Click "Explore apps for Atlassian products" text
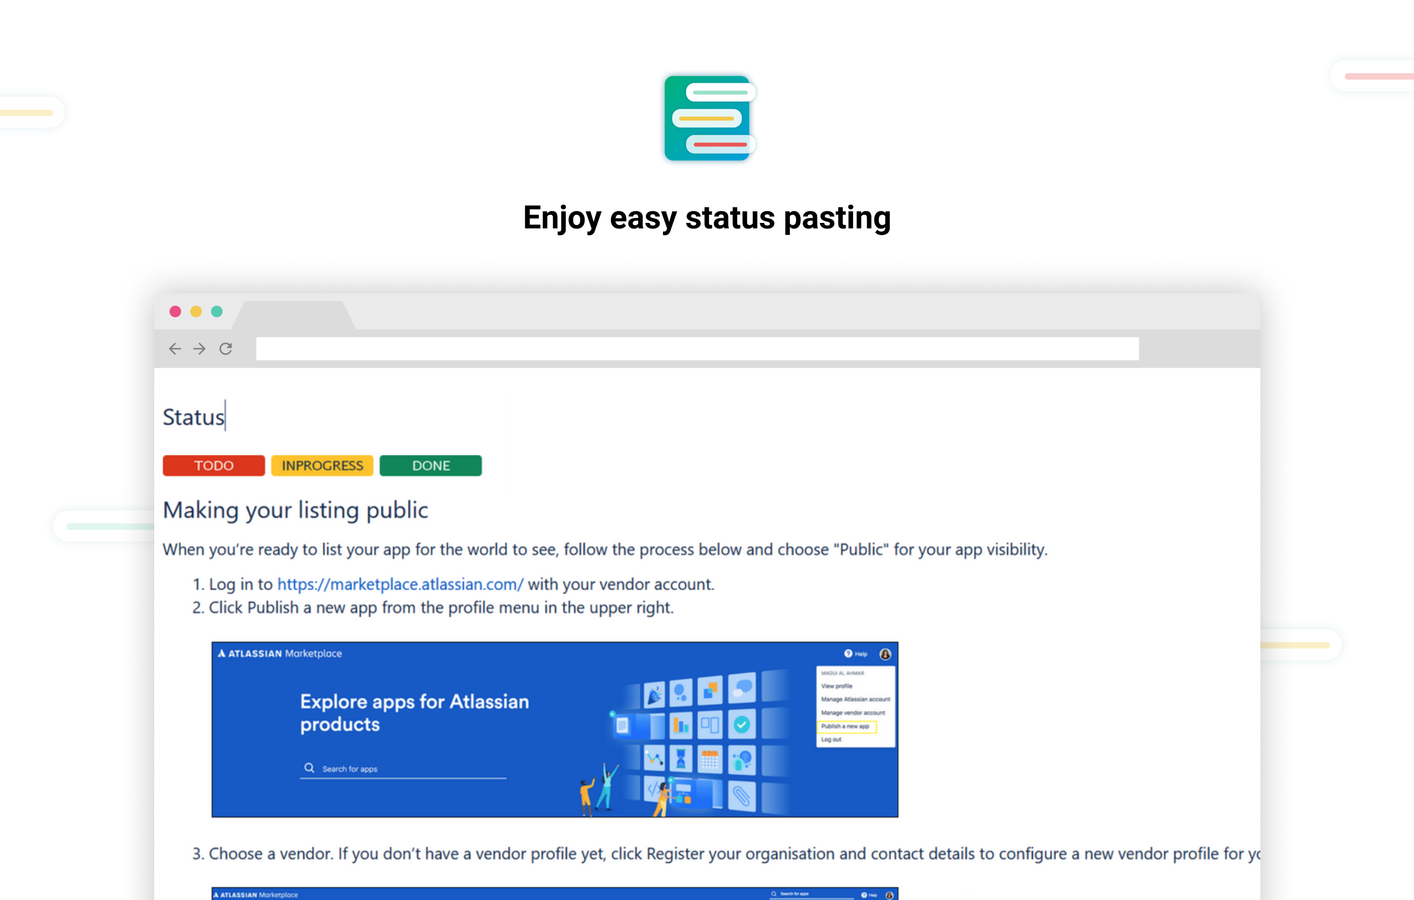The width and height of the screenshot is (1414, 900). point(415,713)
